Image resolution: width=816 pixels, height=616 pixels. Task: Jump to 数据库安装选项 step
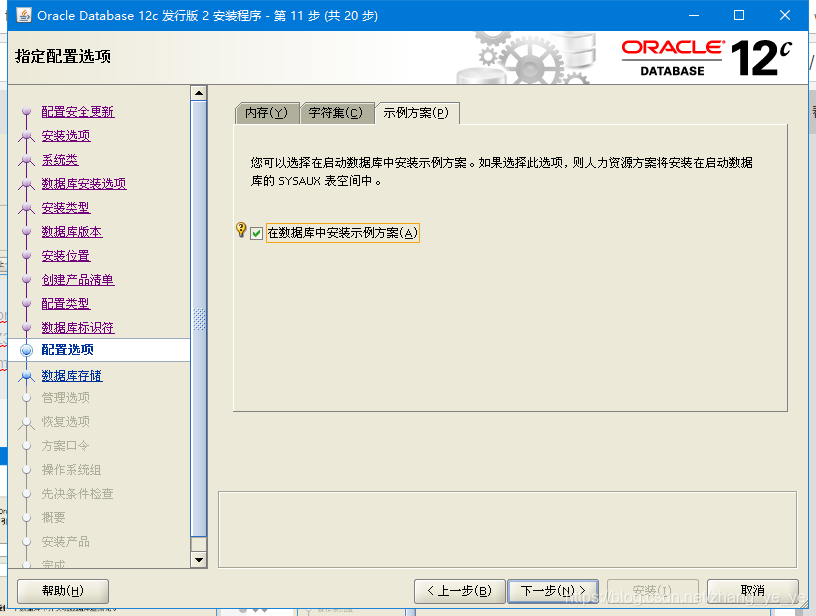pyautogui.click(x=84, y=184)
